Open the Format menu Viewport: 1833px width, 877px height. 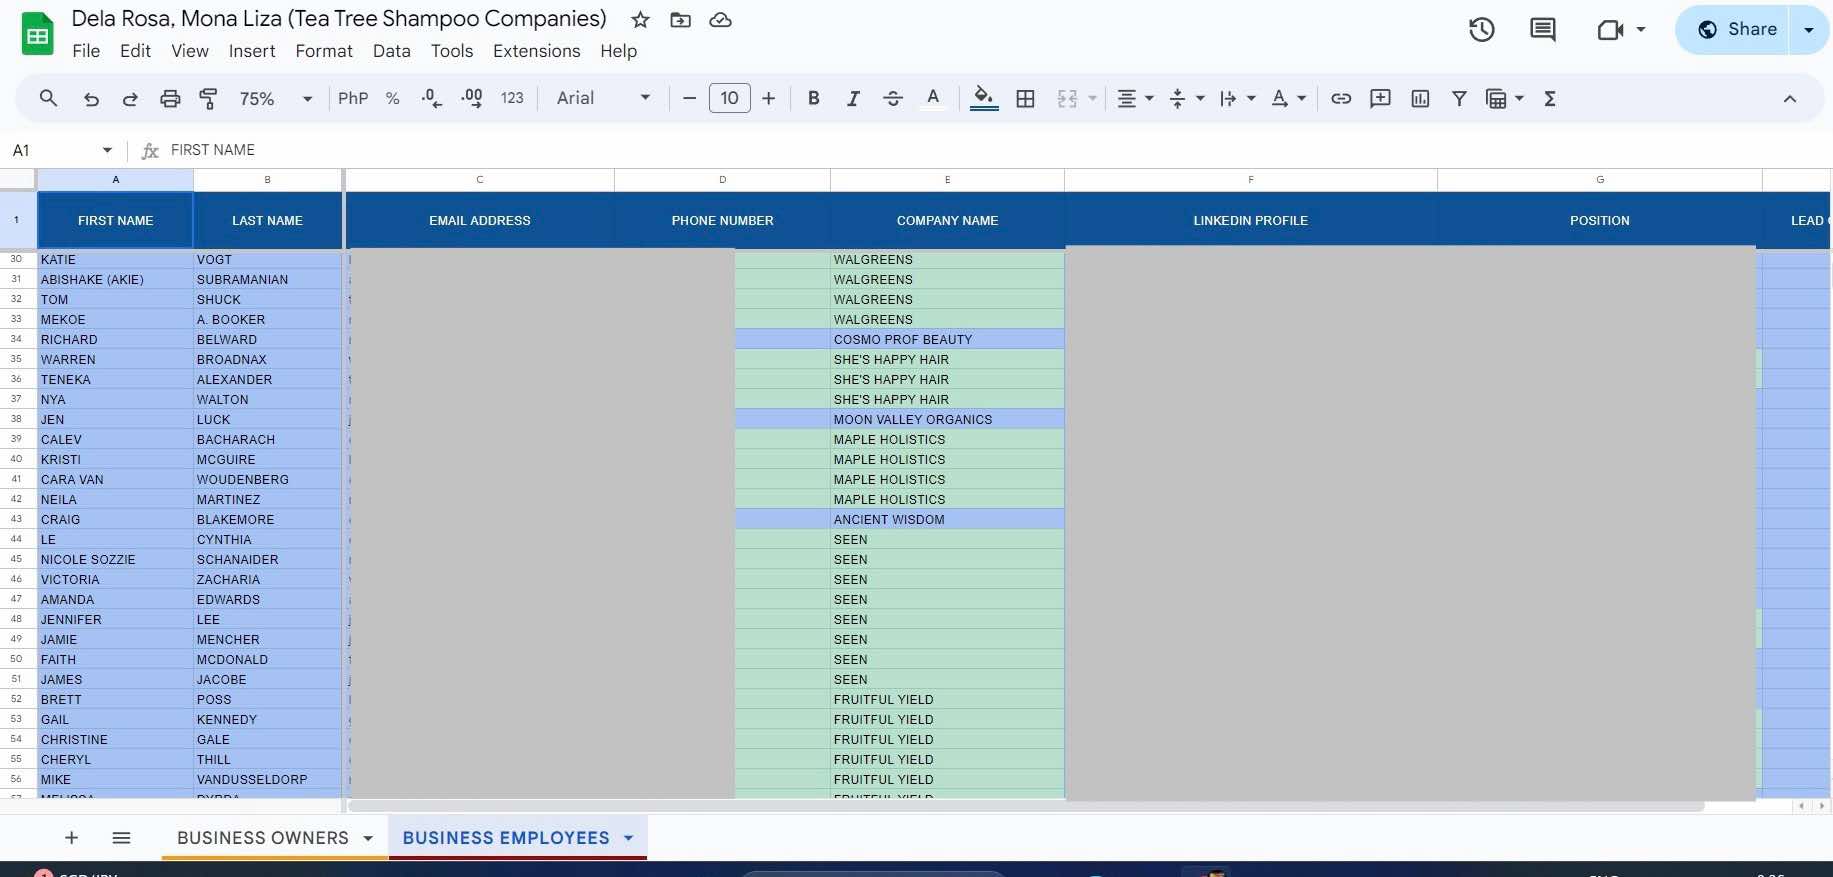coord(324,51)
